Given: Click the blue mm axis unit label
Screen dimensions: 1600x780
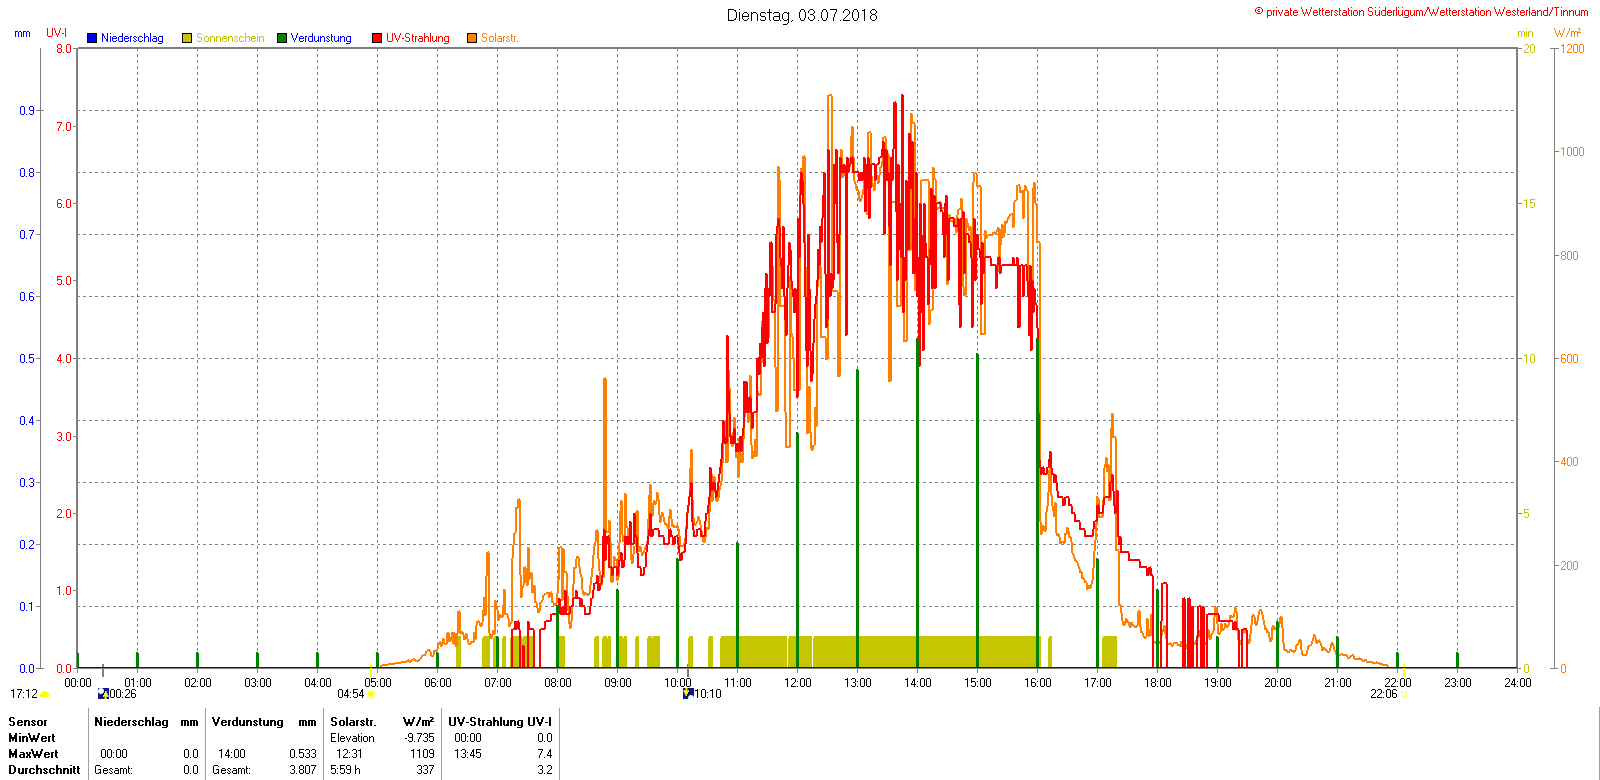Looking at the screenshot, I should coord(22,33).
